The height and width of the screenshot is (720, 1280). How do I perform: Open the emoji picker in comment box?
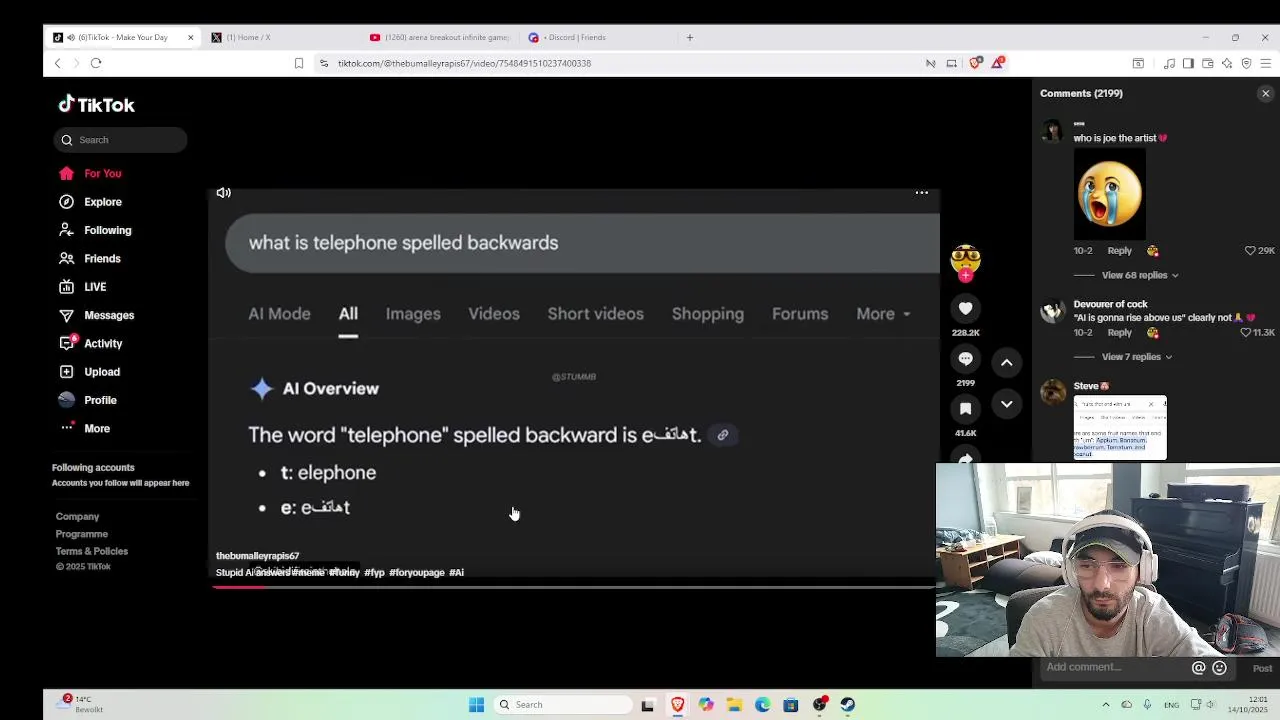tap(1219, 668)
